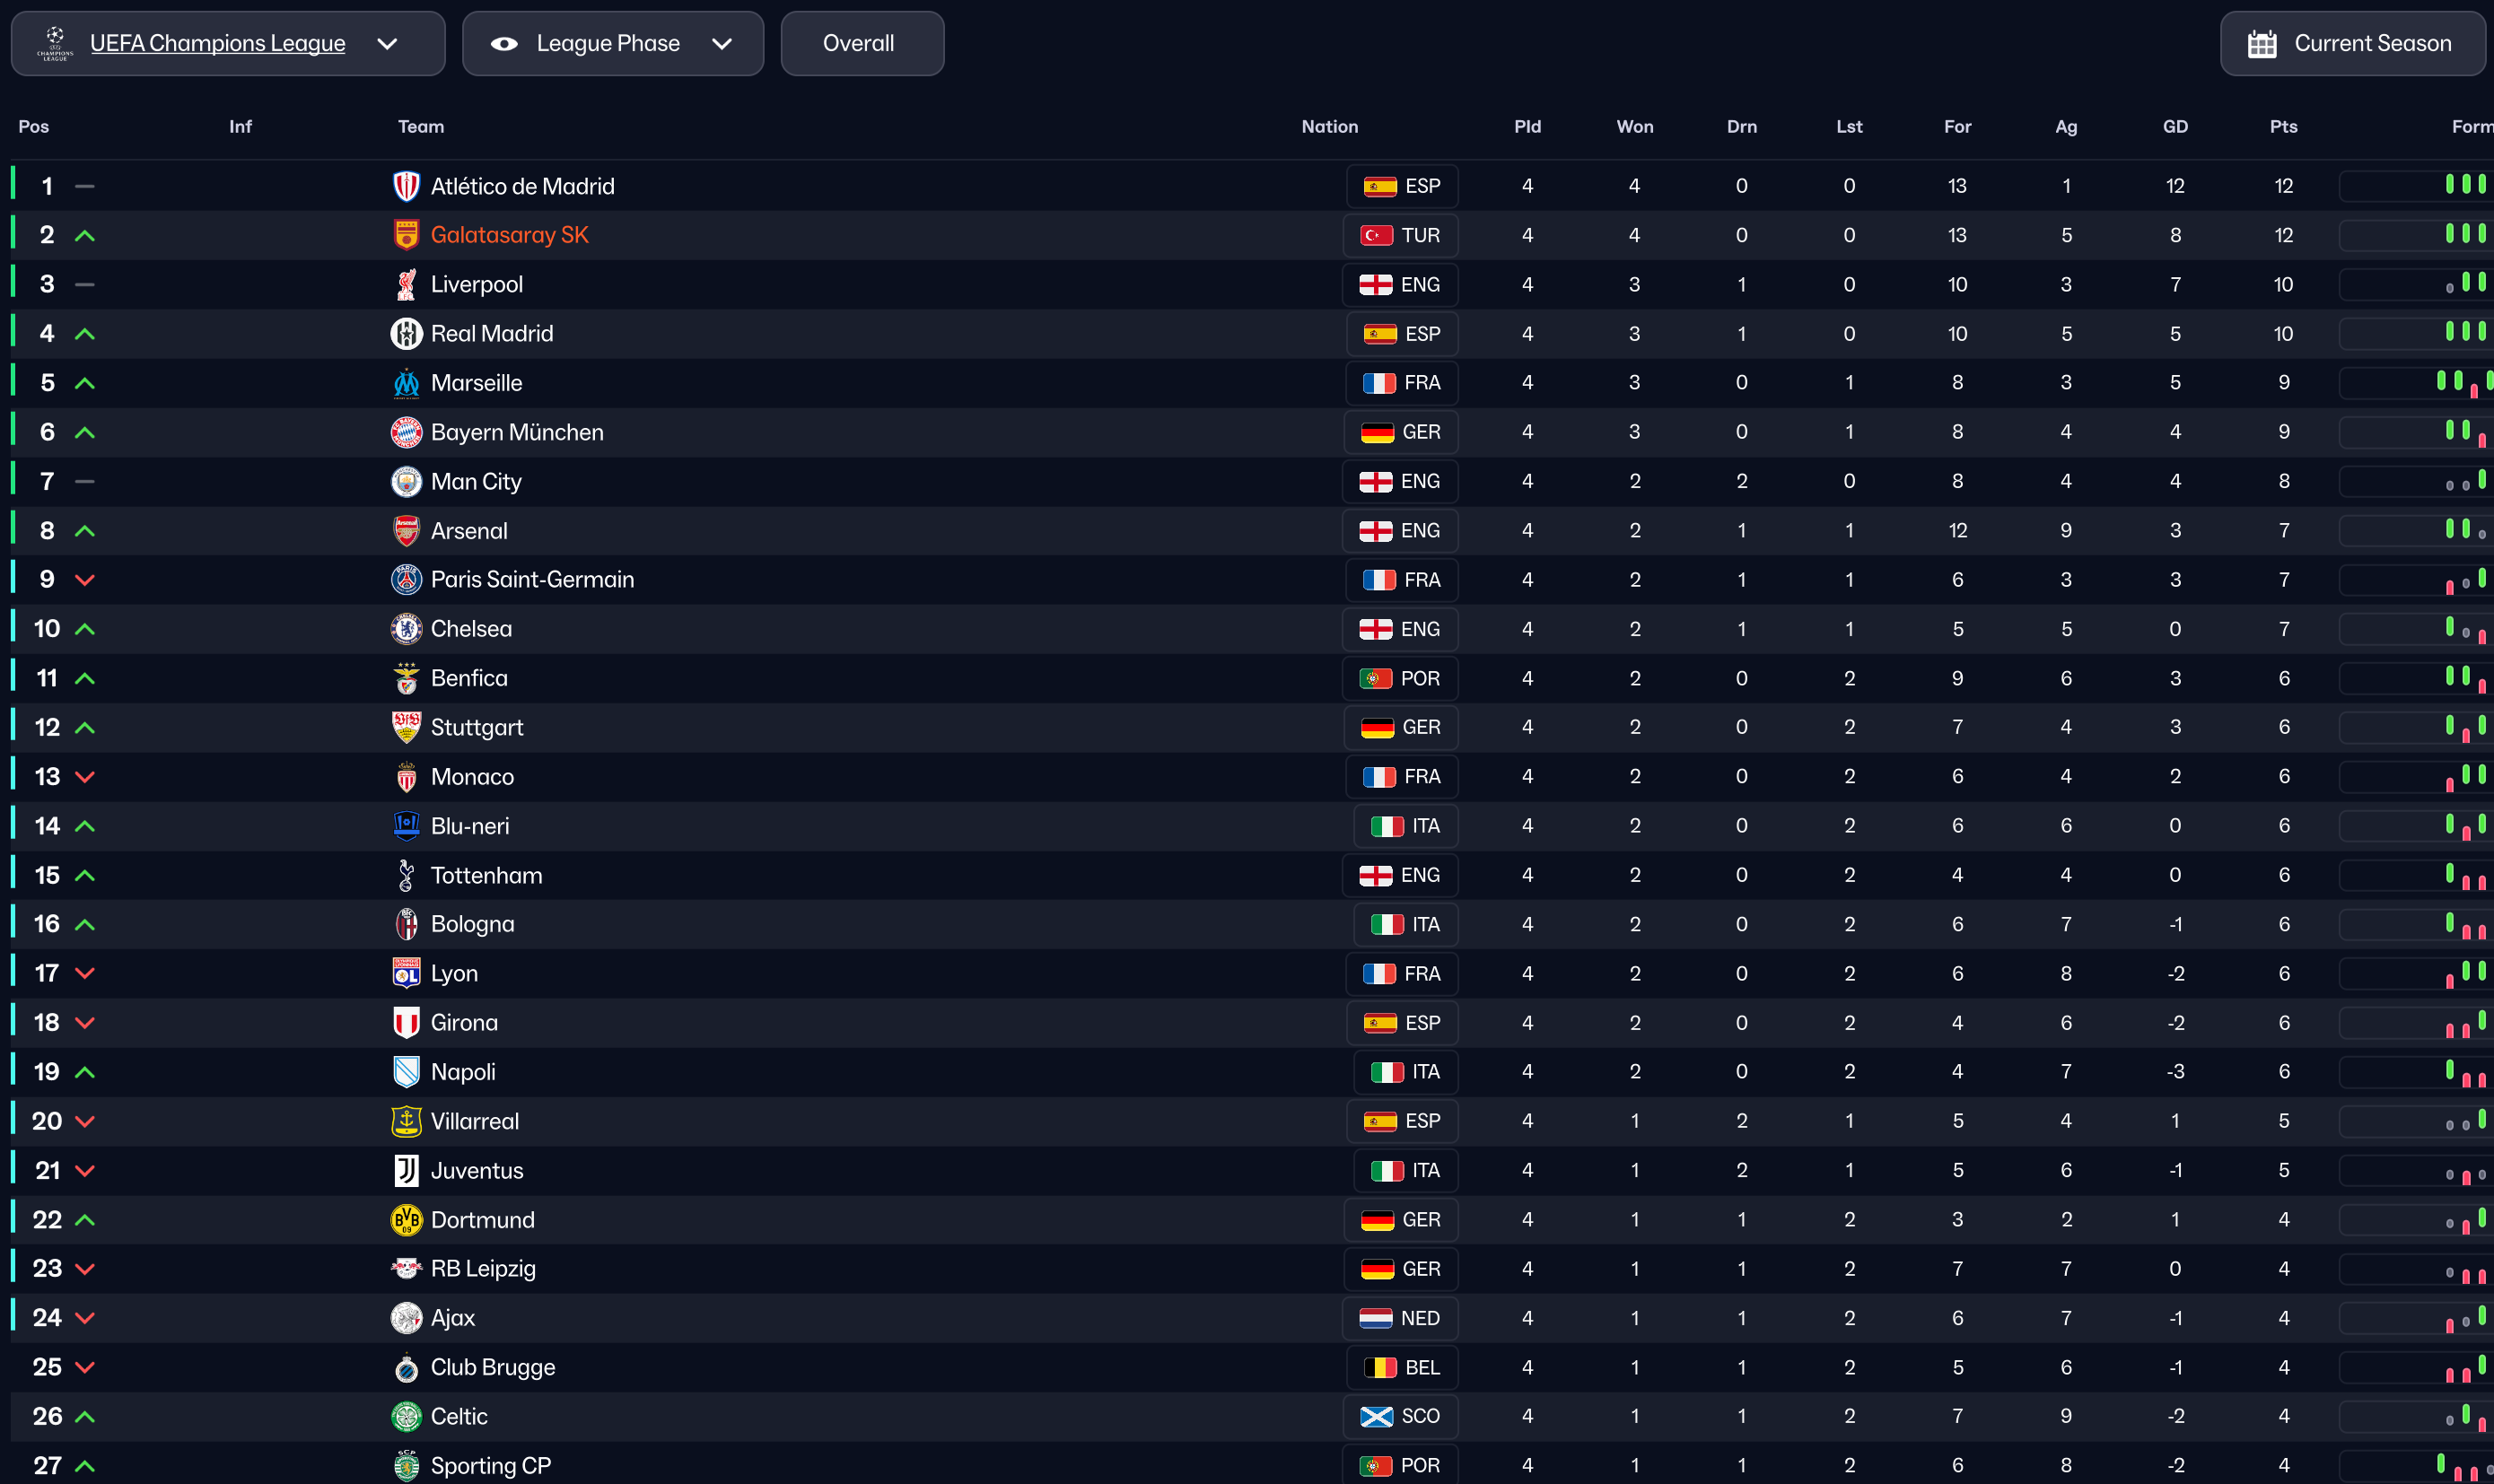Click the Juventus club logo
The image size is (2494, 1484).
pyautogui.click(x=406, y=1170)
